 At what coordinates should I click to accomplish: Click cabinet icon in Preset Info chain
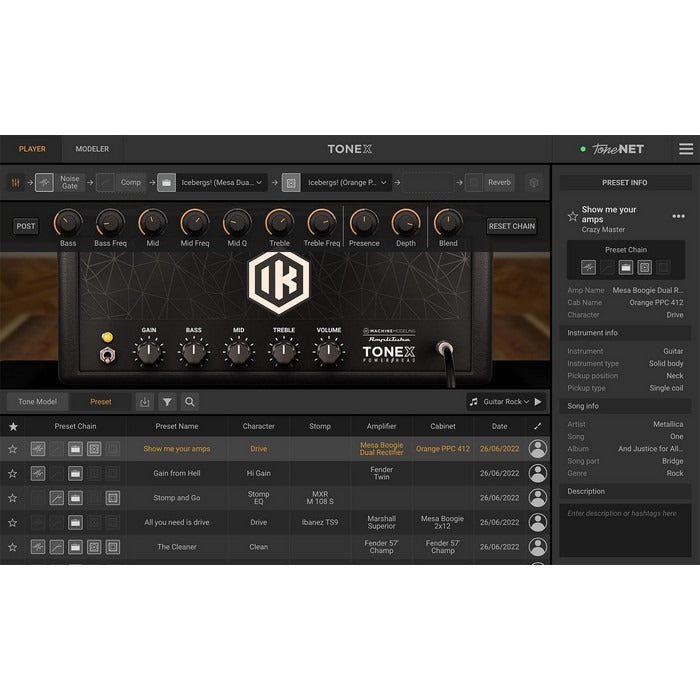(x=644, y=267)
